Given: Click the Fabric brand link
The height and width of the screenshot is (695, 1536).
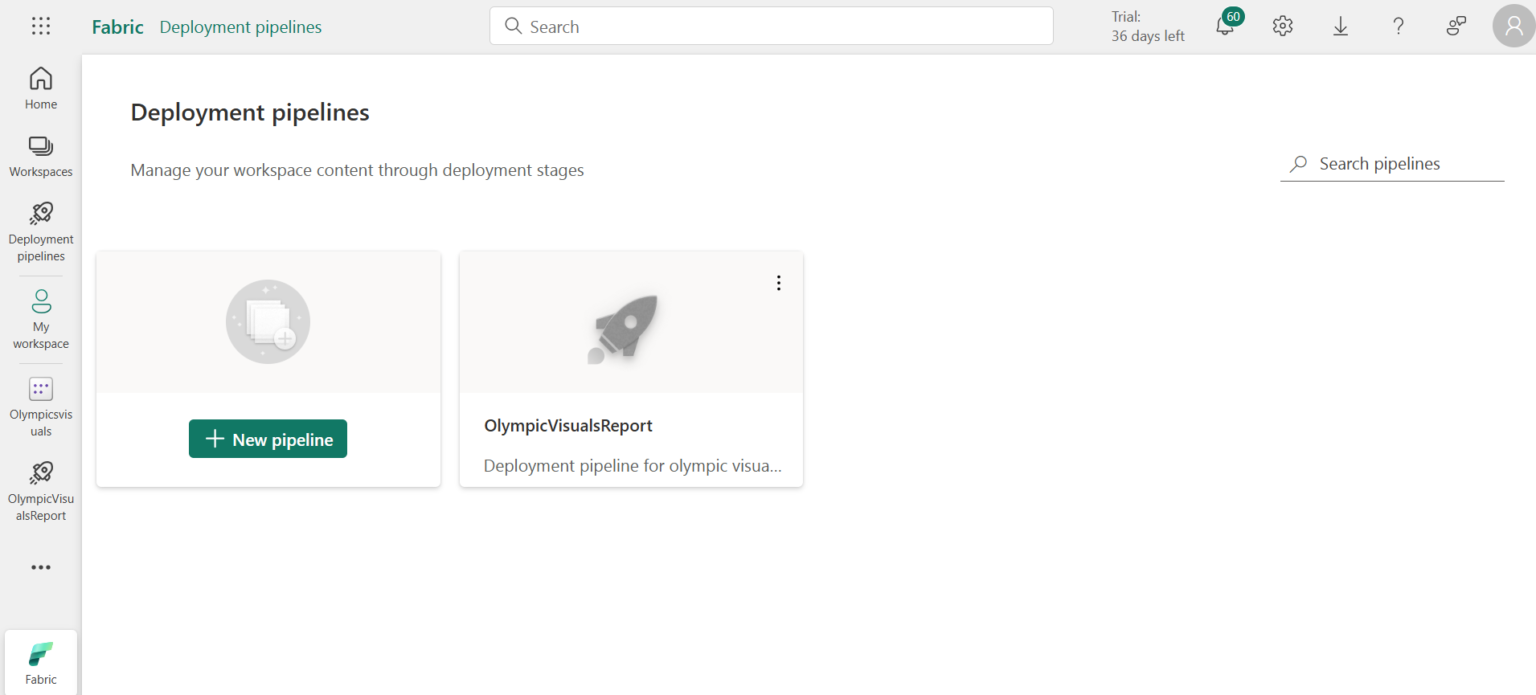Looking at the screenshot, I should point(118,27).
